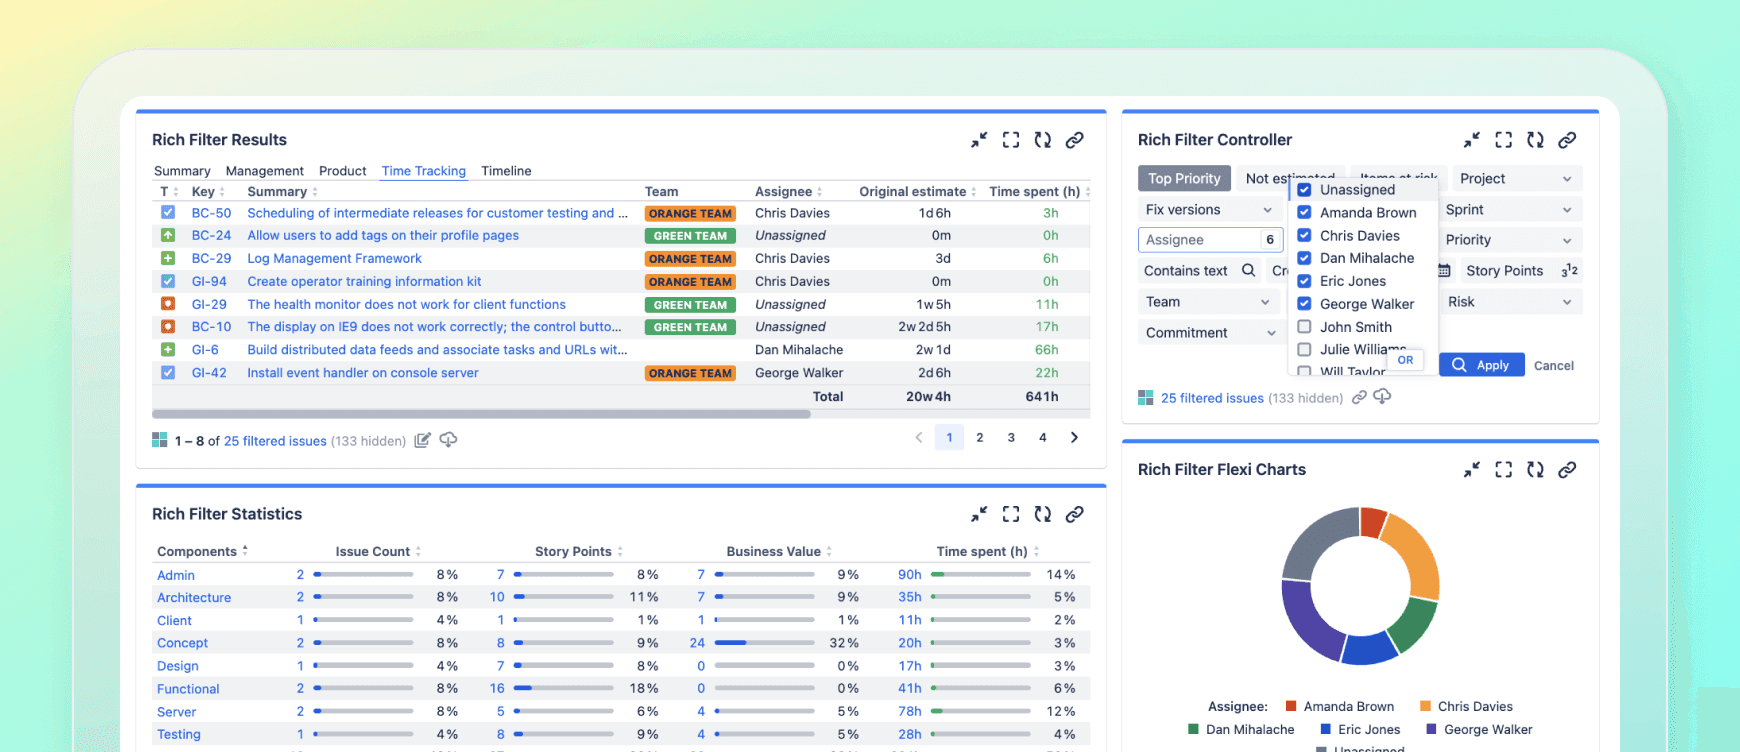Image resolution: width=1740 pixels, height=752 pixels.
Task: Open issue key BC-50
Action: (211, 213)
